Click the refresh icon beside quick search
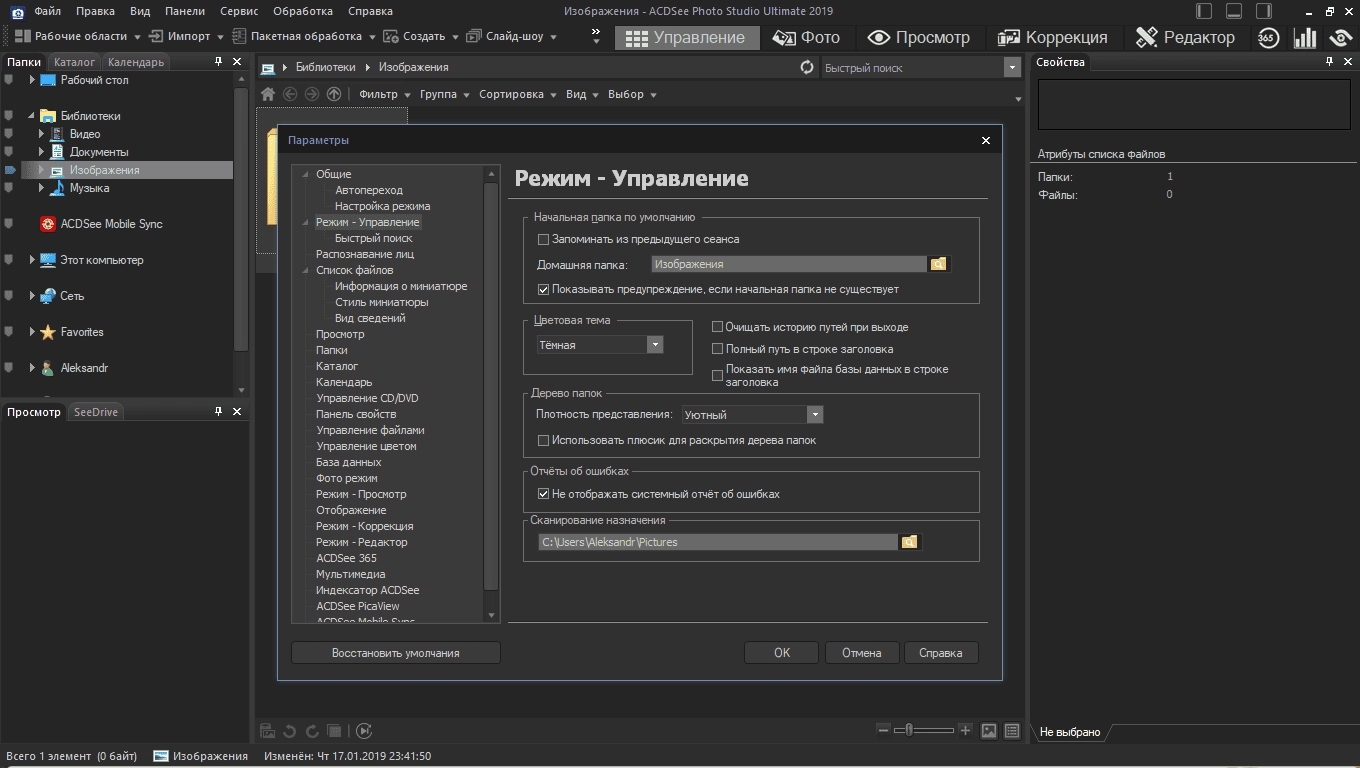Viewport: 1360px width, 768px height. coord(807,67)
